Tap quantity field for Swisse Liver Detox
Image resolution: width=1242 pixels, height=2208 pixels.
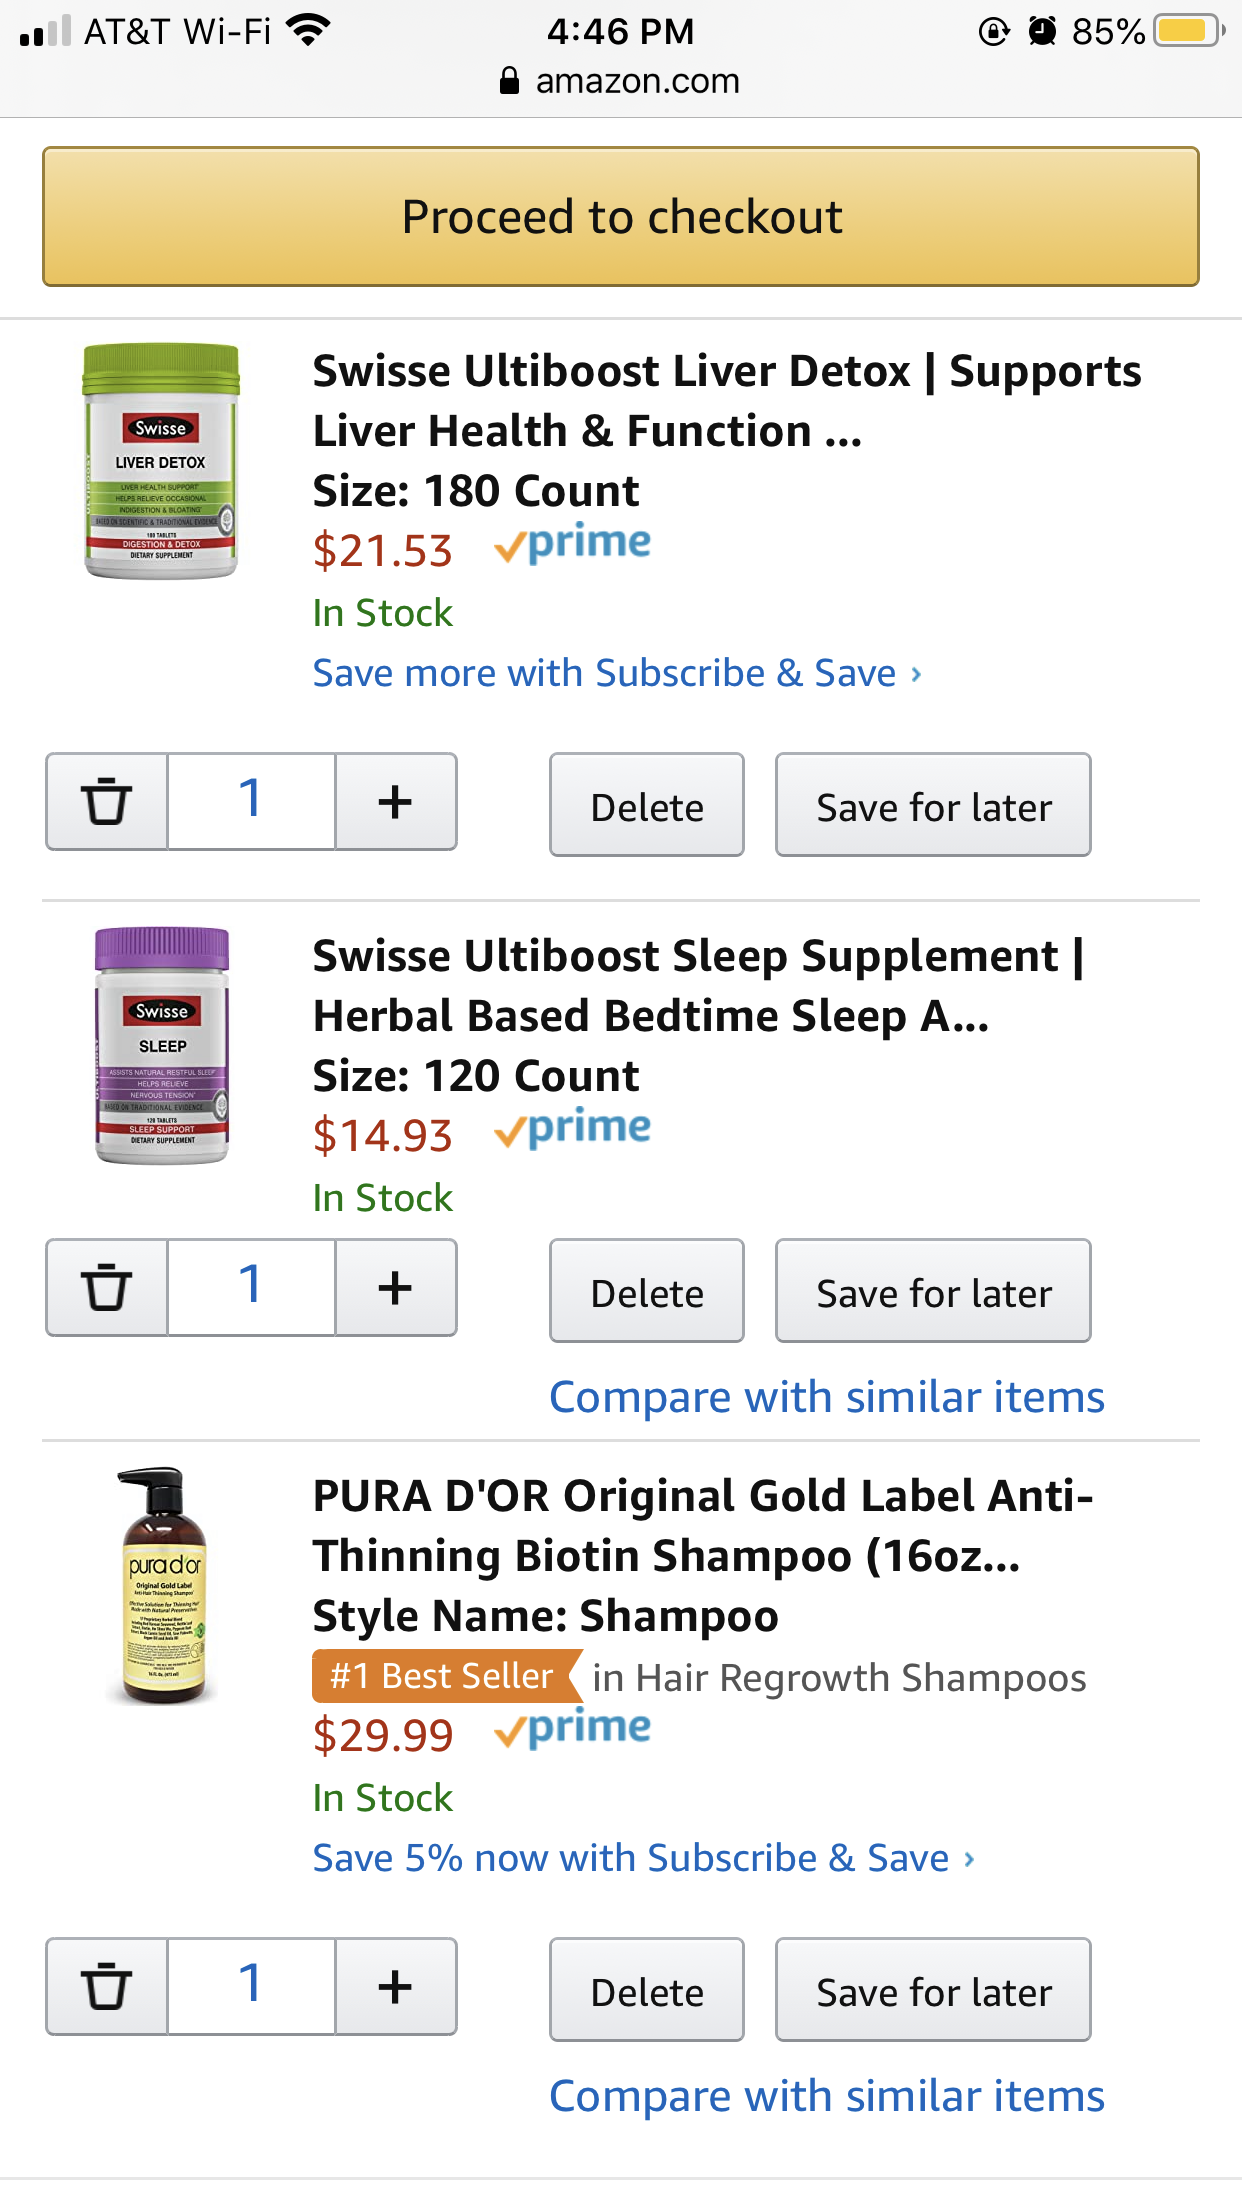tap(251, 802)
